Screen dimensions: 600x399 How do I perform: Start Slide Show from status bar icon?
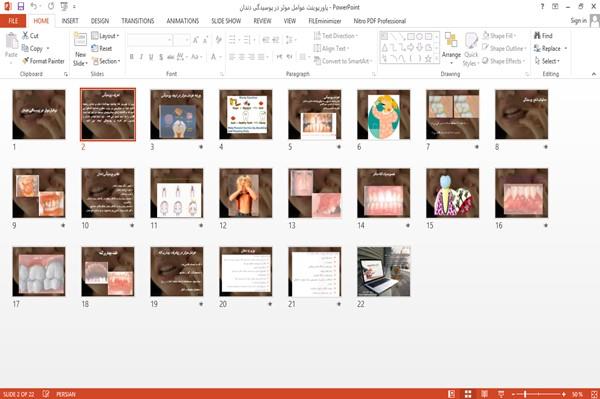tap(501, 394)
